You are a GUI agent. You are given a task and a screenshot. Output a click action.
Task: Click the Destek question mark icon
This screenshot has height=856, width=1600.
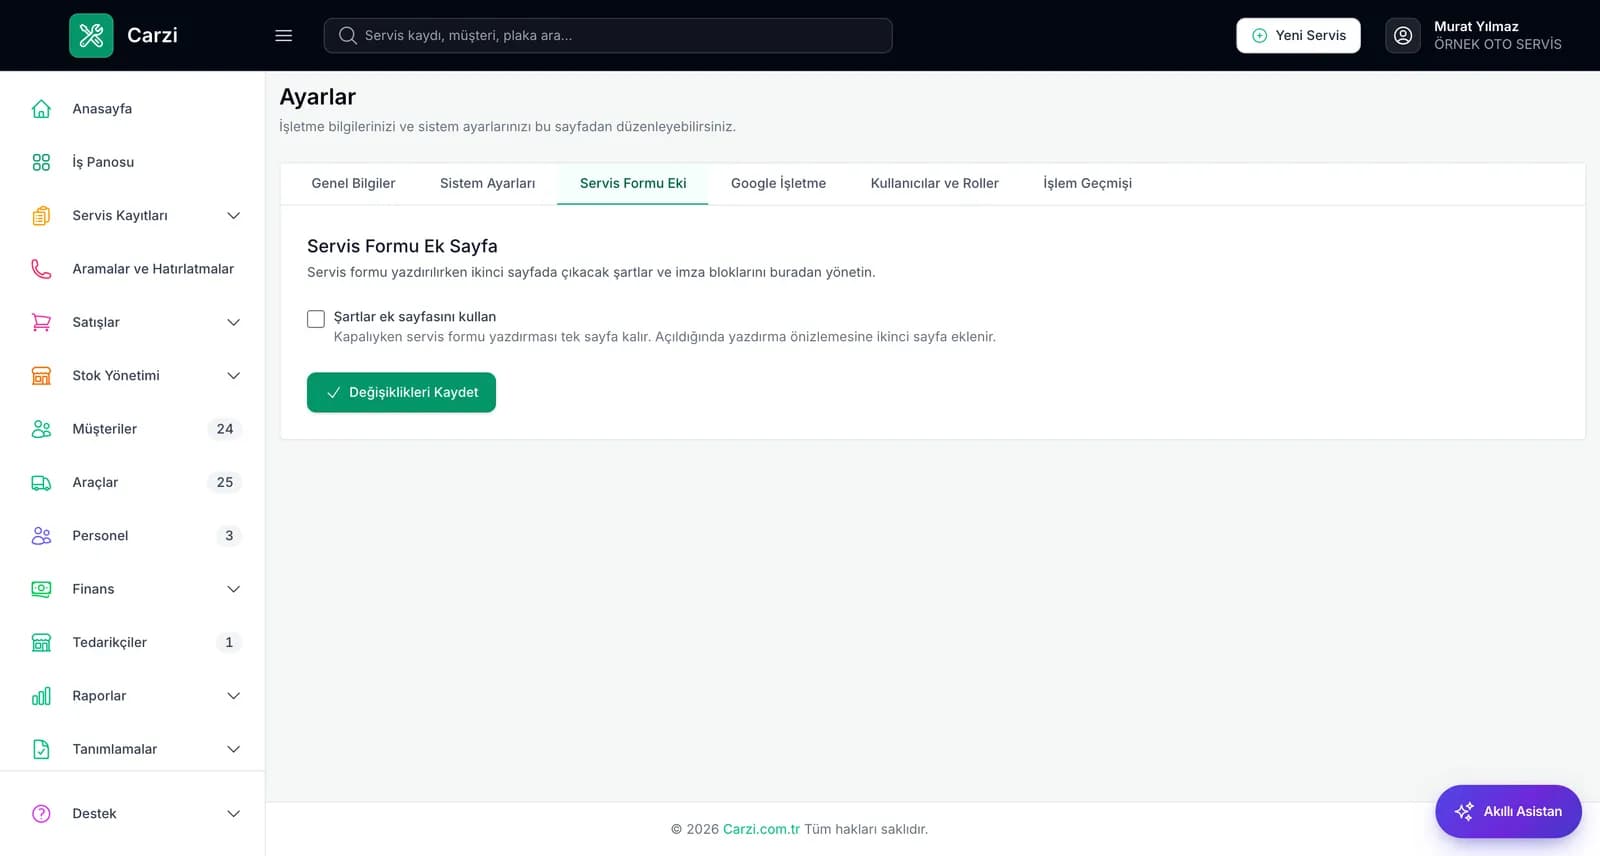(41, 814)
